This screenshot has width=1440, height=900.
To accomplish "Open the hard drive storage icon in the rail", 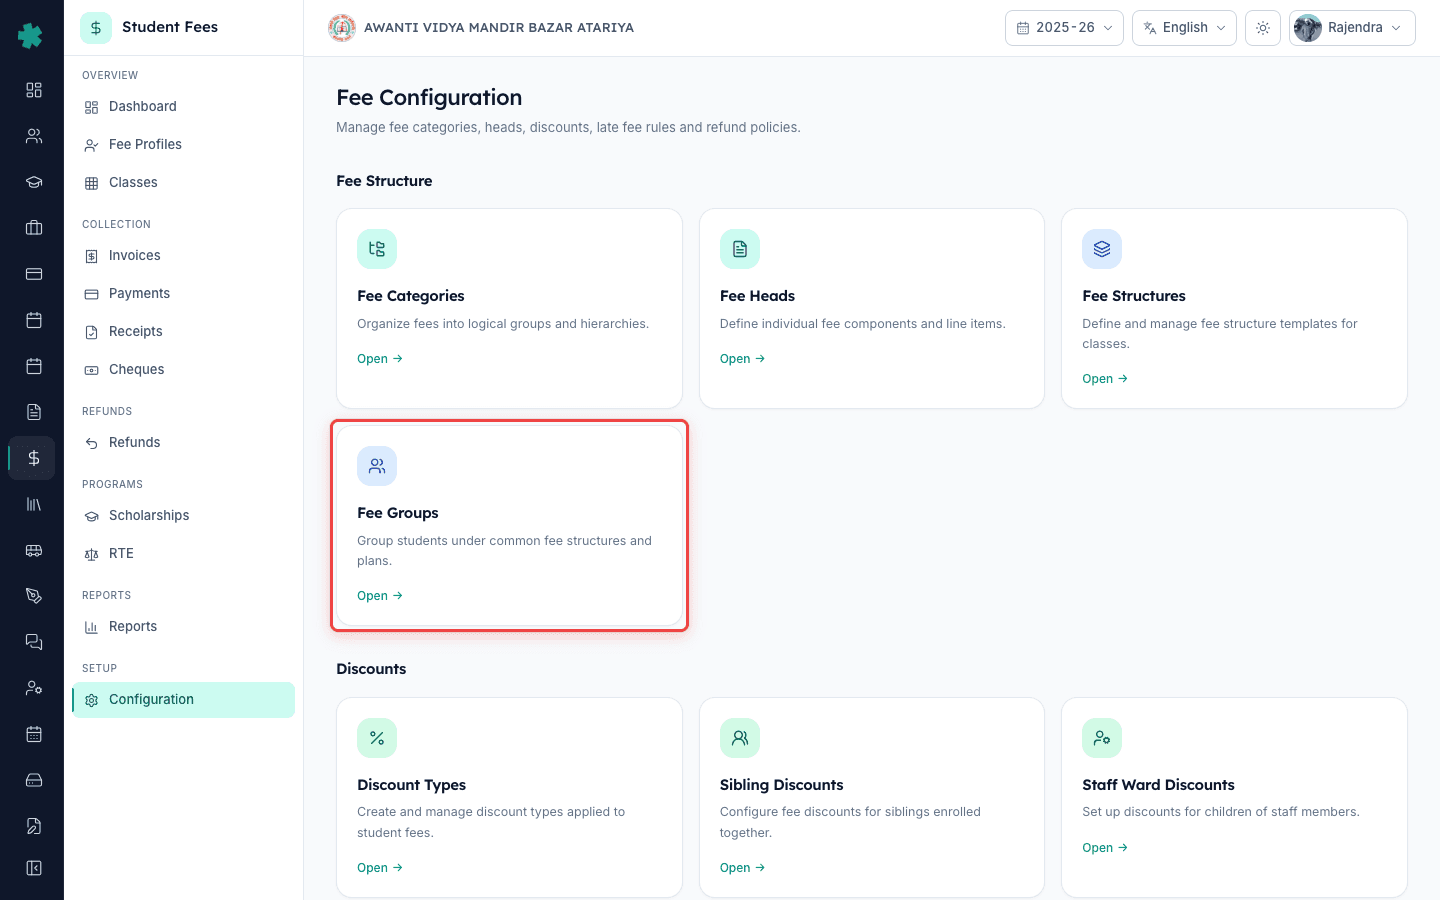I will click(x=34, y=780).
